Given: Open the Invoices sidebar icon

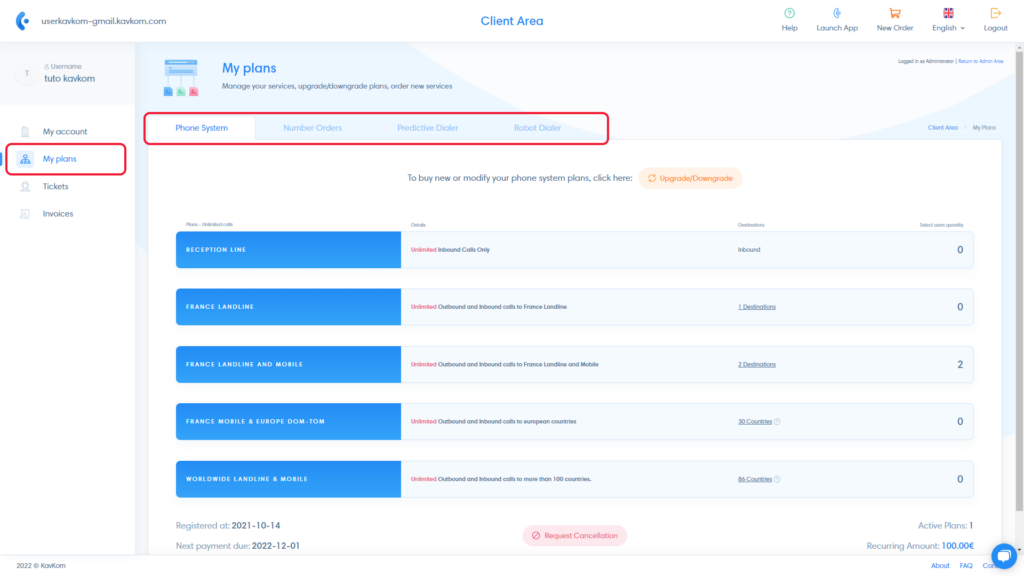Looking at the screenshot, I should [25, 214].
